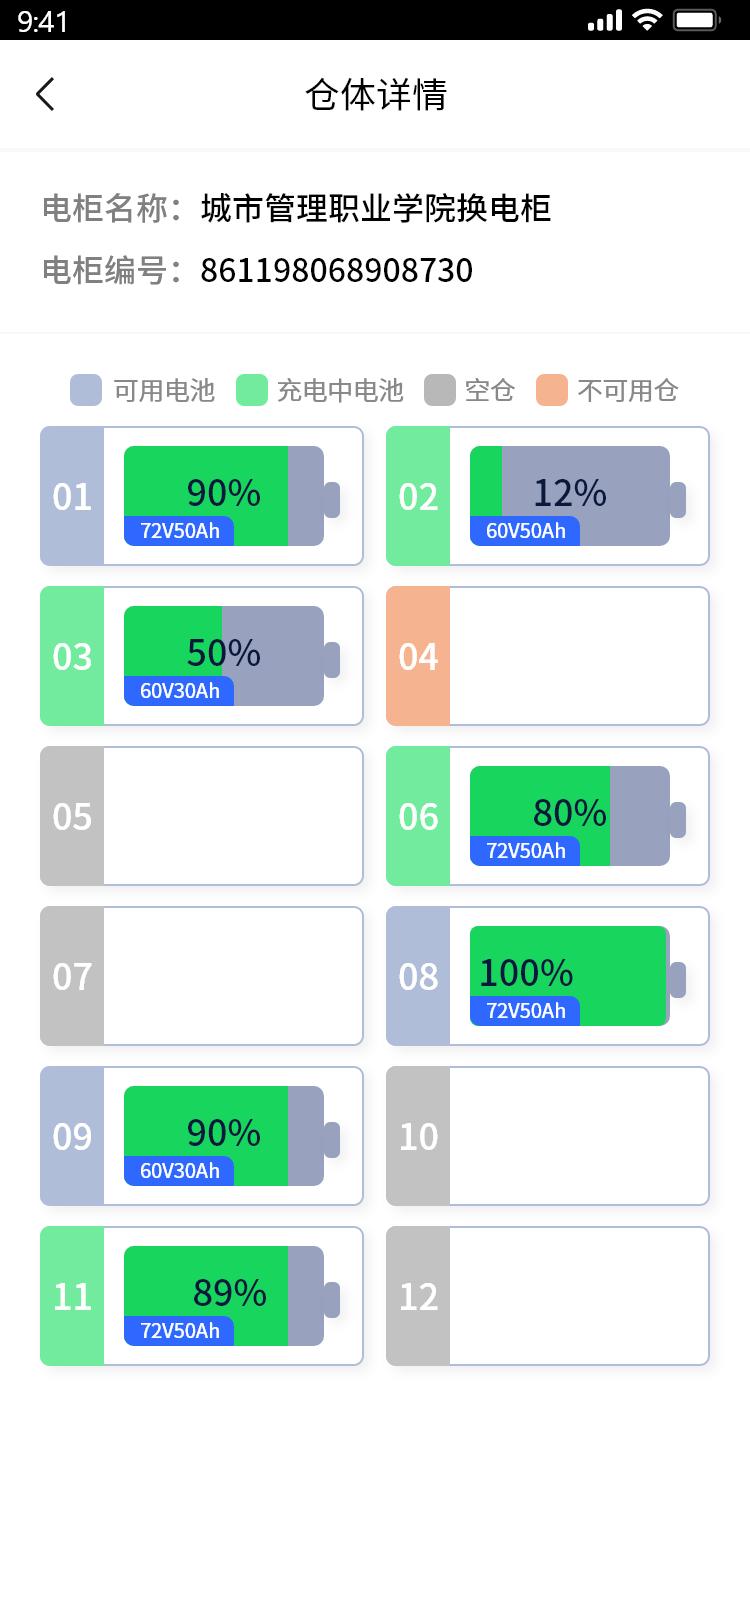750x1624 pixels.
Task: Select the empty slot 05 card
Action: pyautogui.click(x=200, y=815)
